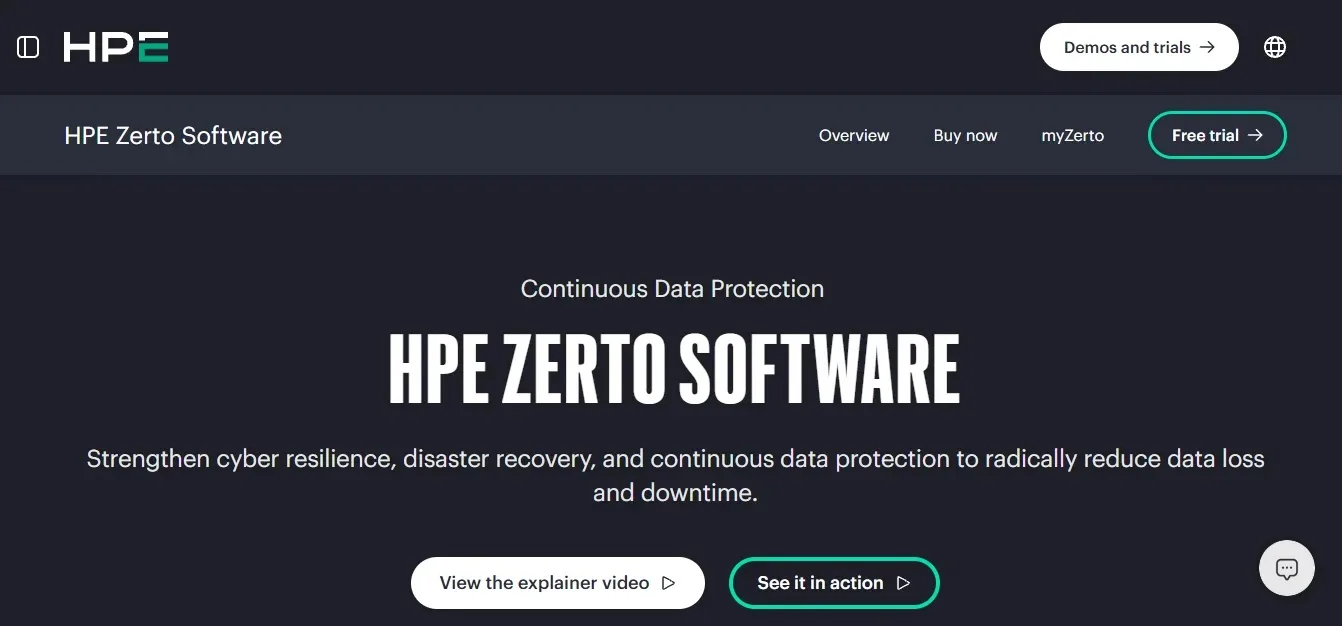The image size is (1342, 626).
Task: Go to Buy now
Action: coord(965,135)
